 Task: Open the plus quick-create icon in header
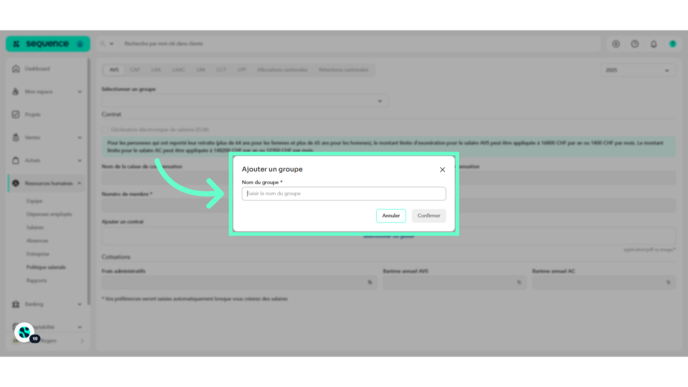point(616,44)
